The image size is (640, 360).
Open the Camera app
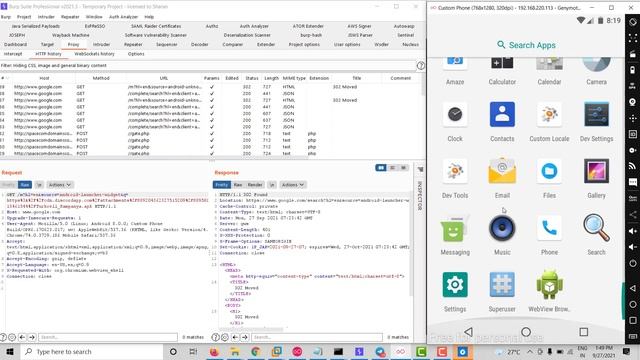596,70
